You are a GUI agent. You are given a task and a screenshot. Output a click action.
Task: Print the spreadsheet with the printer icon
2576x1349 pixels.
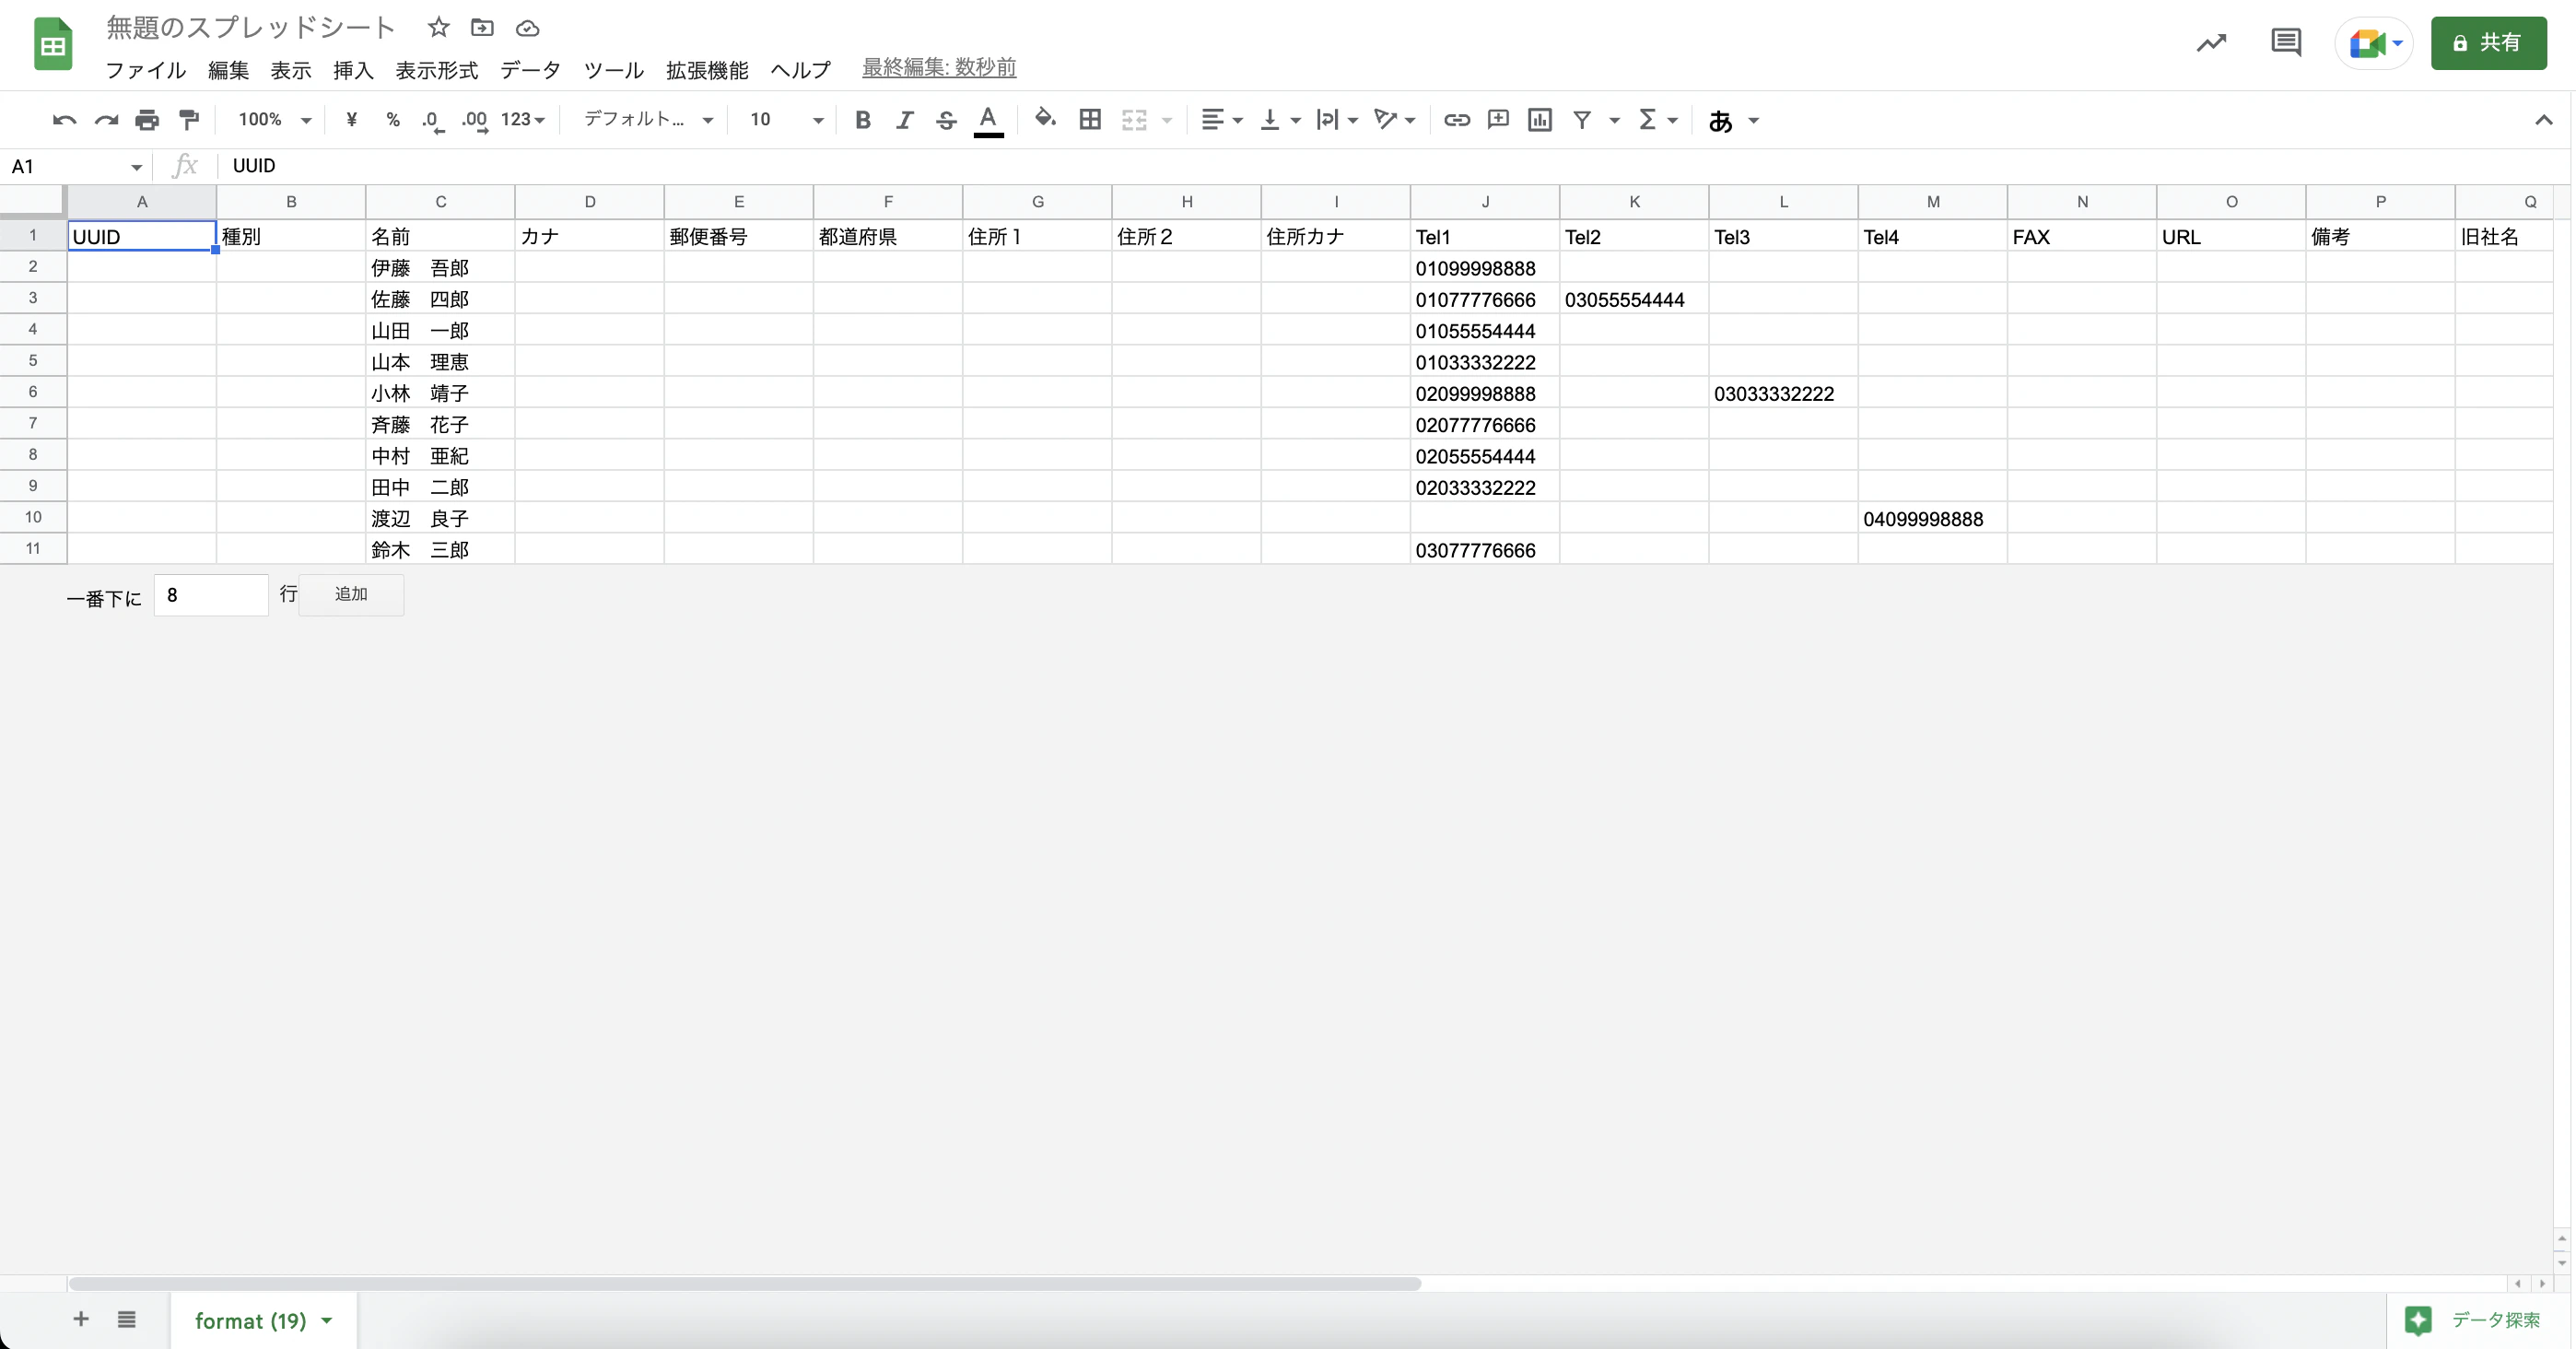tap(147, 120)
